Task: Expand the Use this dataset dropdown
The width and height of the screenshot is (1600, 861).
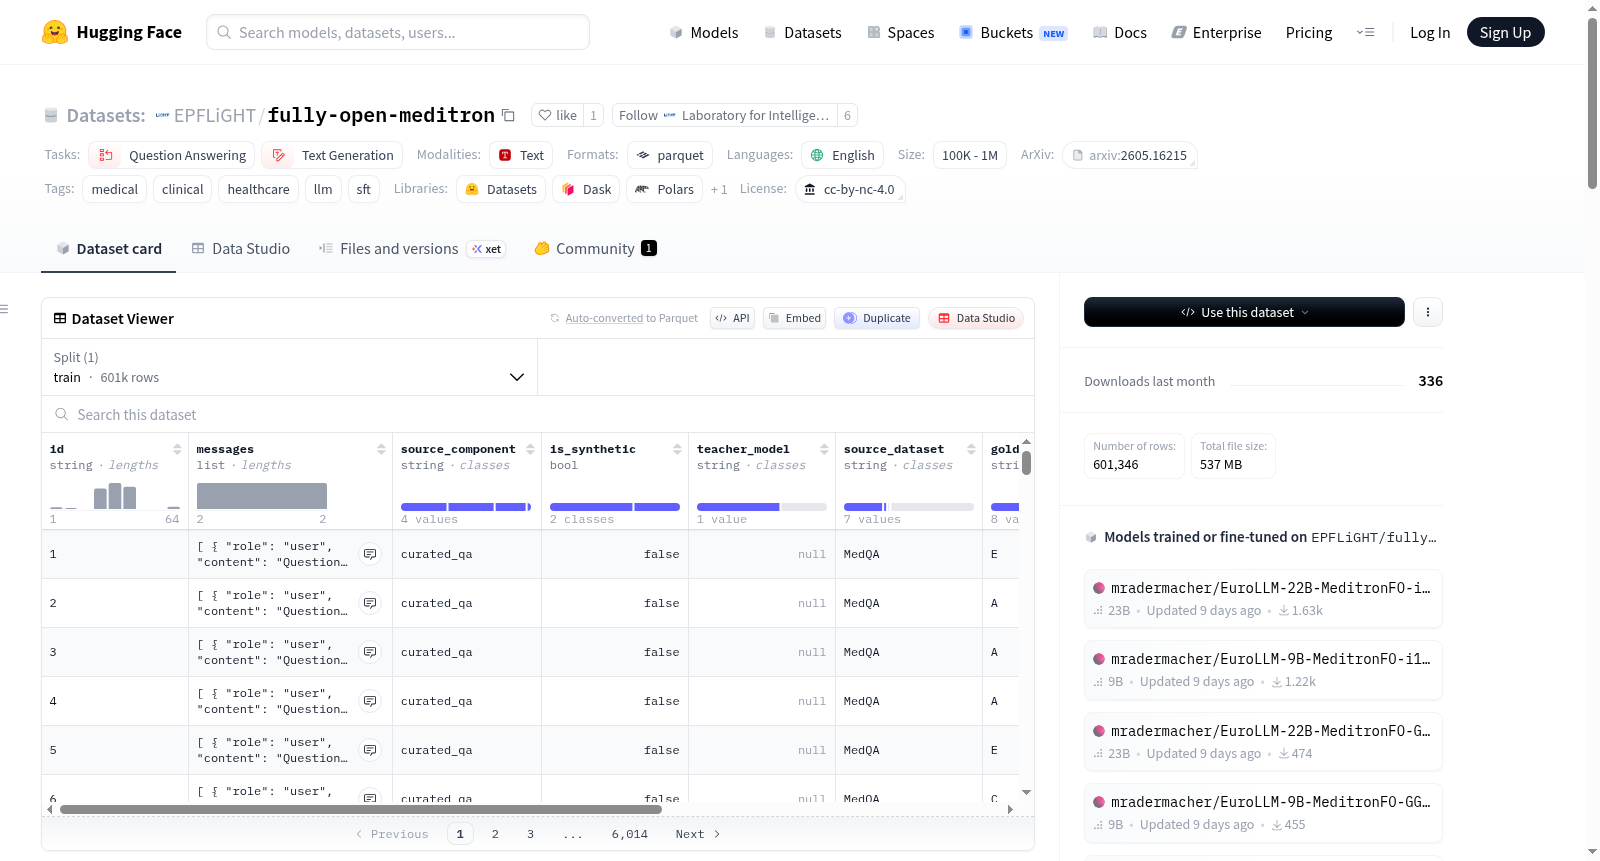Action: pyautogui.click(x=1244, y=312)
